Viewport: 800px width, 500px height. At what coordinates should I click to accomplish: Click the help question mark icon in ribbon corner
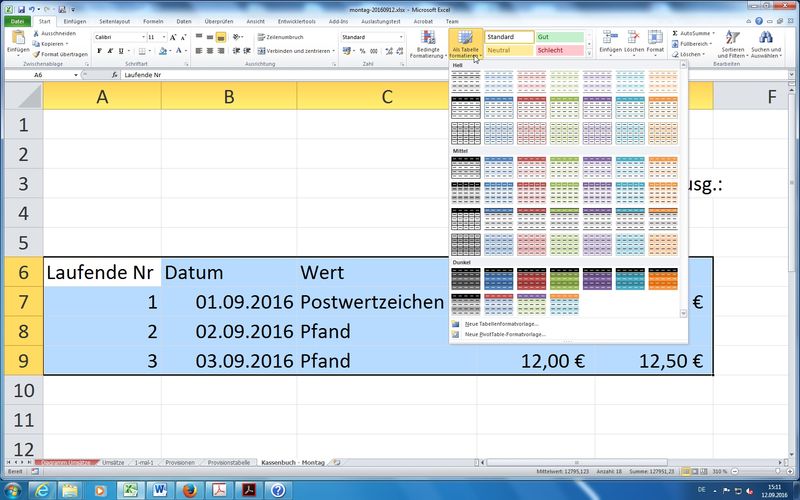click(759, 21)
